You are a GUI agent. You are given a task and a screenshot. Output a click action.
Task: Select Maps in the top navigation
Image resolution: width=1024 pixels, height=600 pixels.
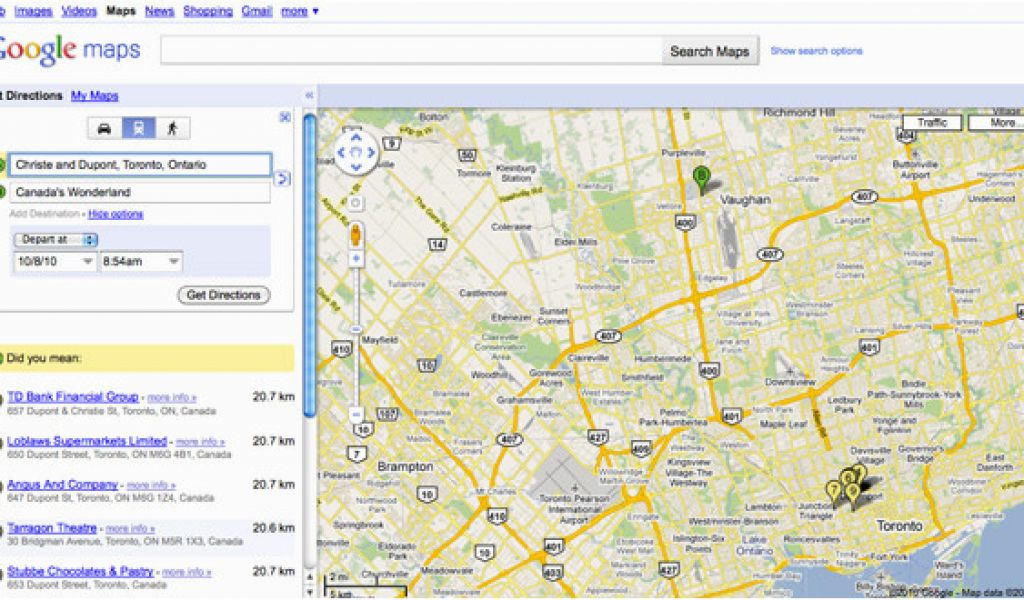(x=121, y=11)
